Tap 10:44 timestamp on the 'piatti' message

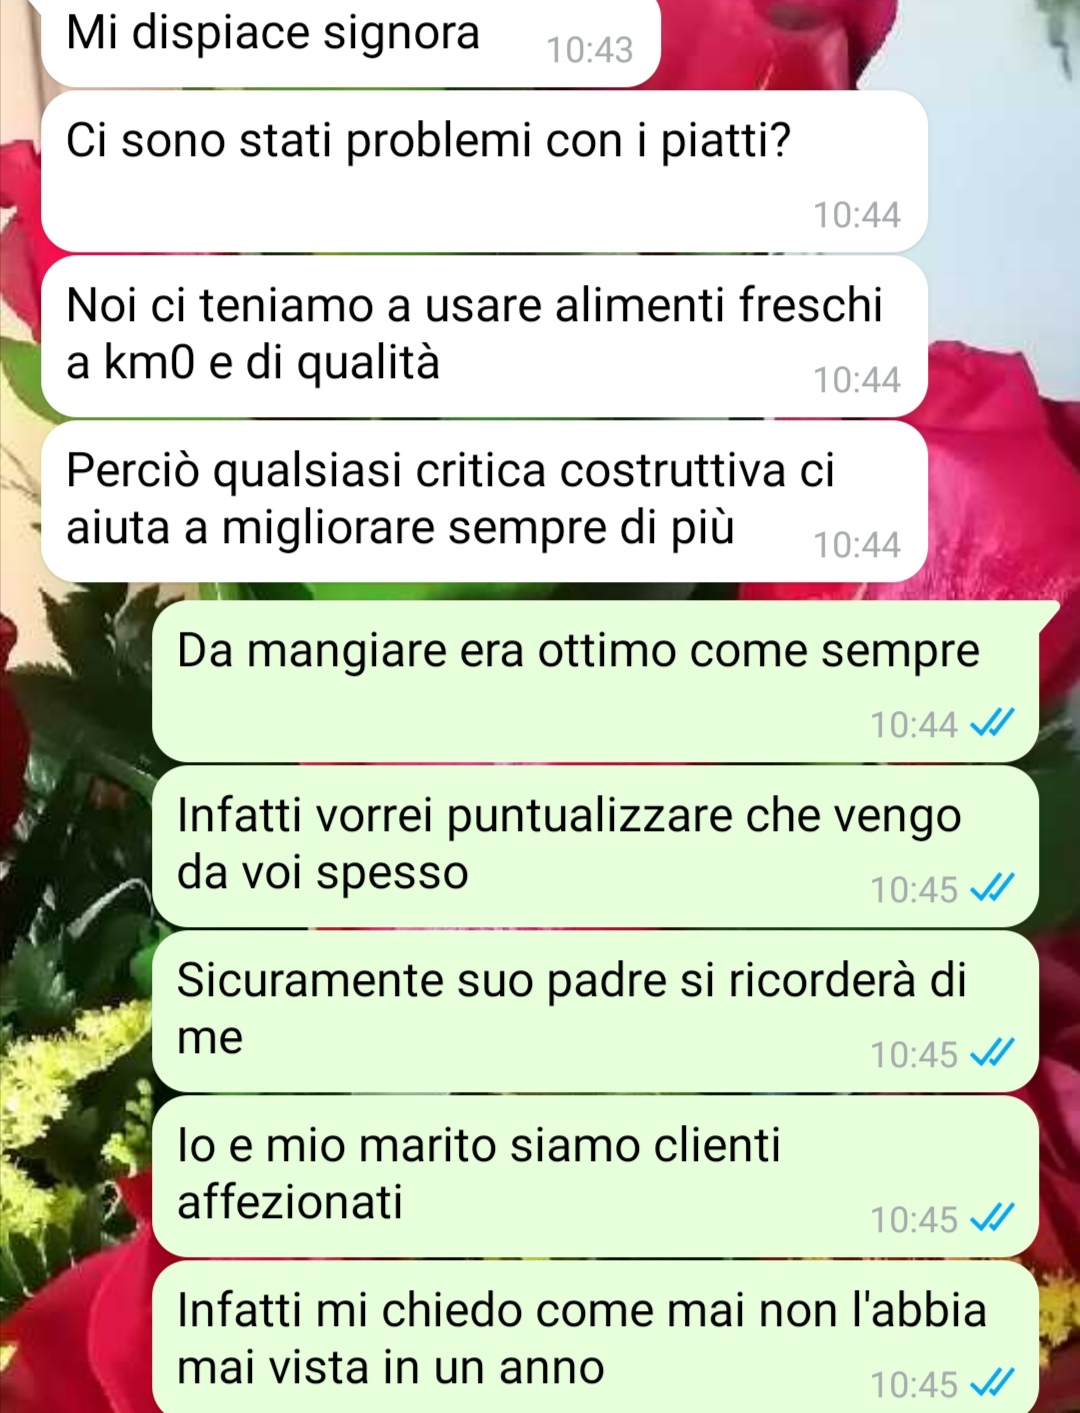coord(857,215)
